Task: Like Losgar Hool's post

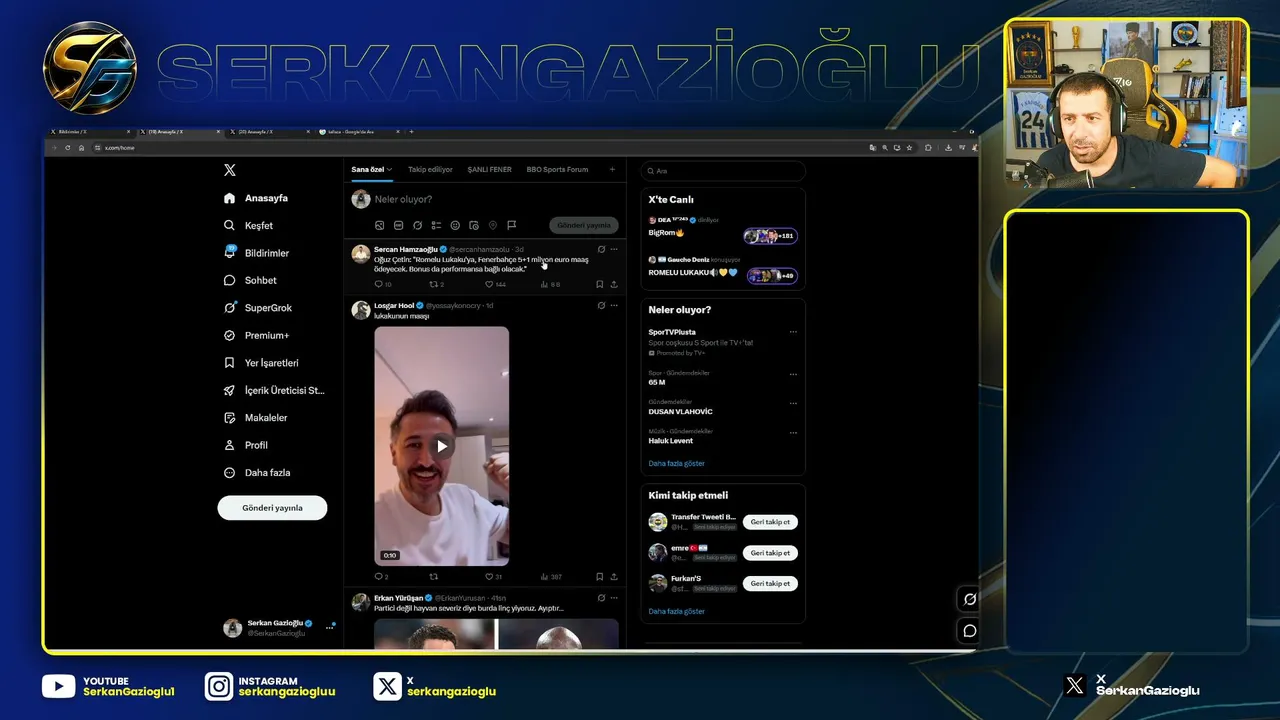Action: tap(489, 577)
